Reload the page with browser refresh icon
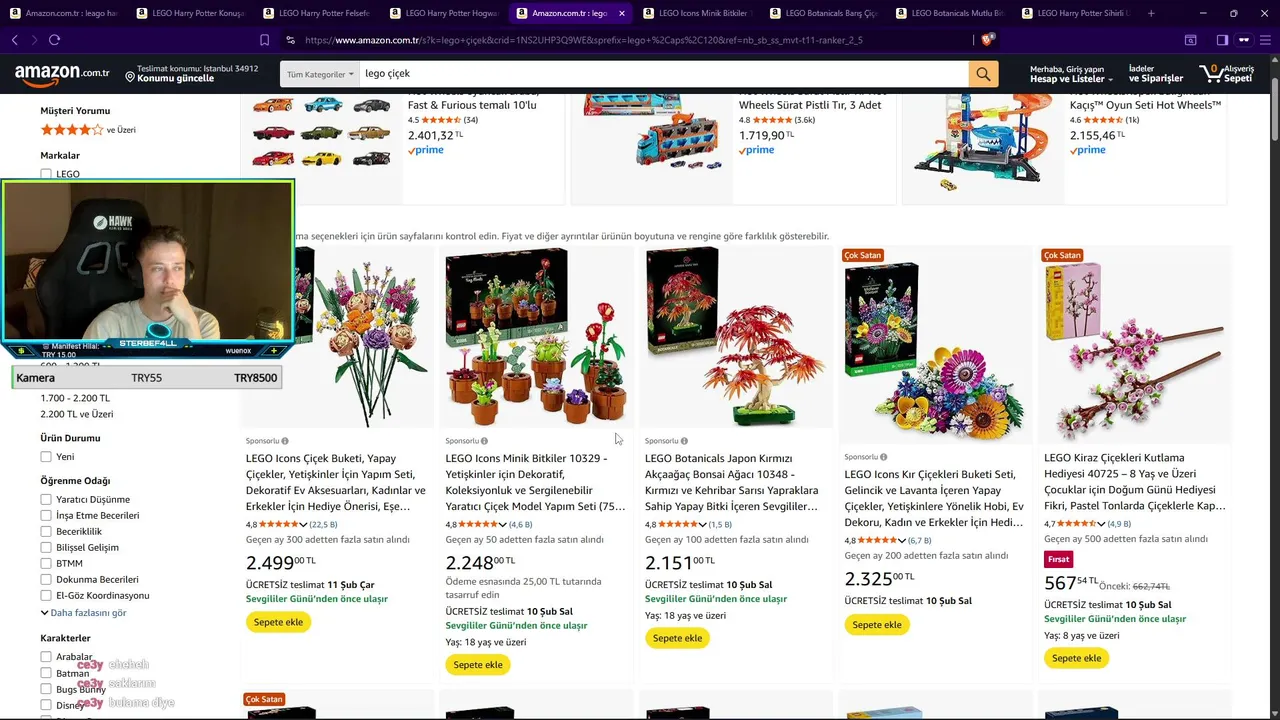The width and height of the screenshot is (1280, 720). [x=54, y=40]
